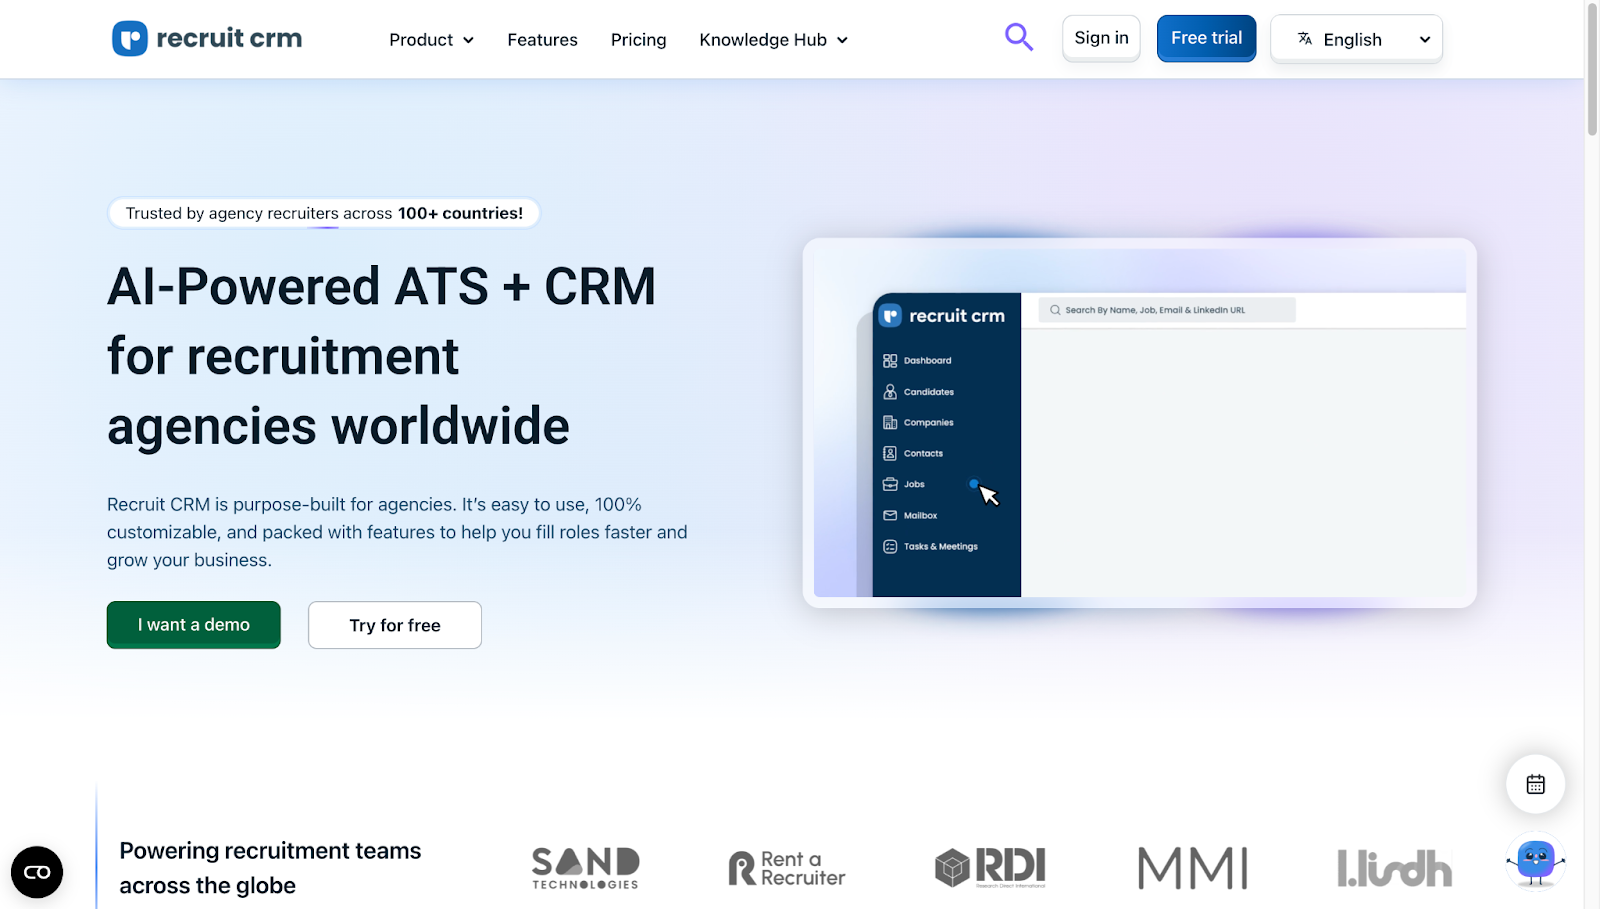Click the search magnifier in preview search bar
Screen dimensions: 1600x909
point(1055,310)
